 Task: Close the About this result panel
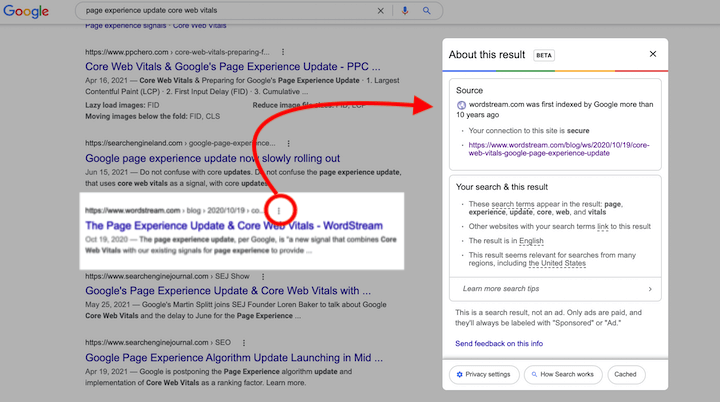653,54
